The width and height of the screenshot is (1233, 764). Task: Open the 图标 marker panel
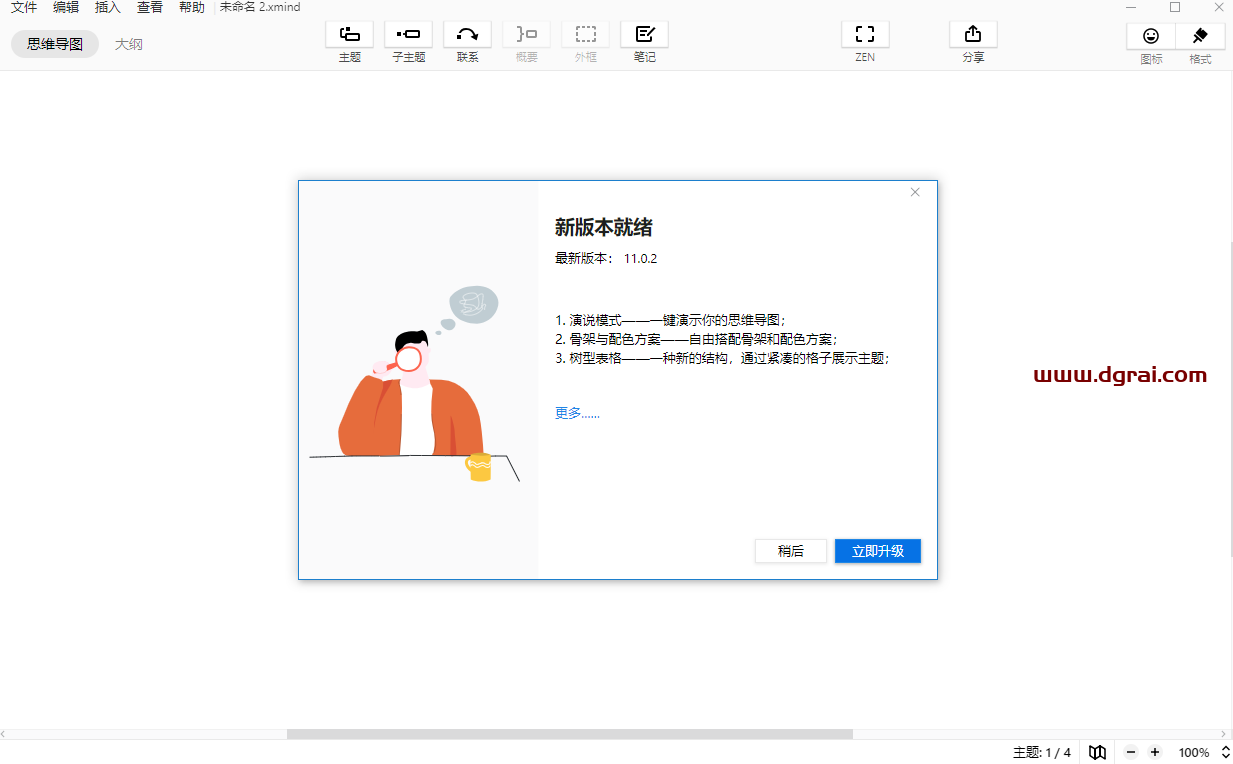pyautogui.click(x=1151, y=36)
